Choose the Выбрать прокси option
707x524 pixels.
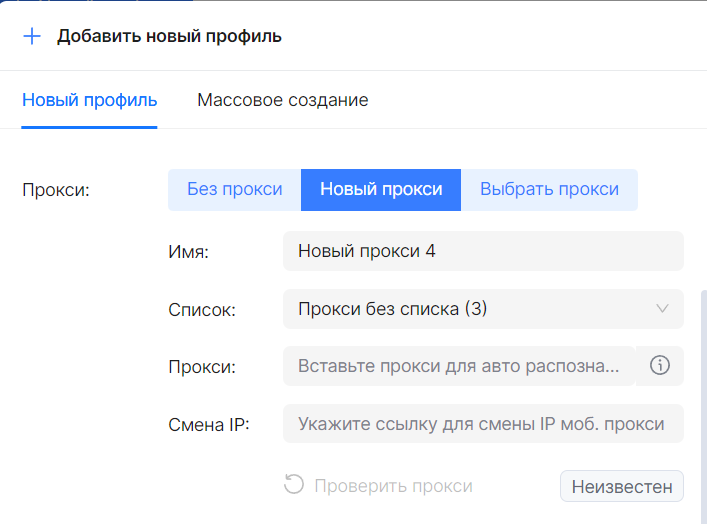[549, 190]
